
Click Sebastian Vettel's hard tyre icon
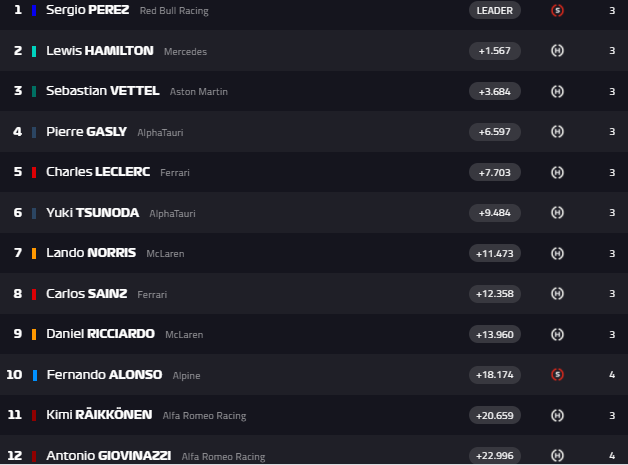click(x=557, y=91)
